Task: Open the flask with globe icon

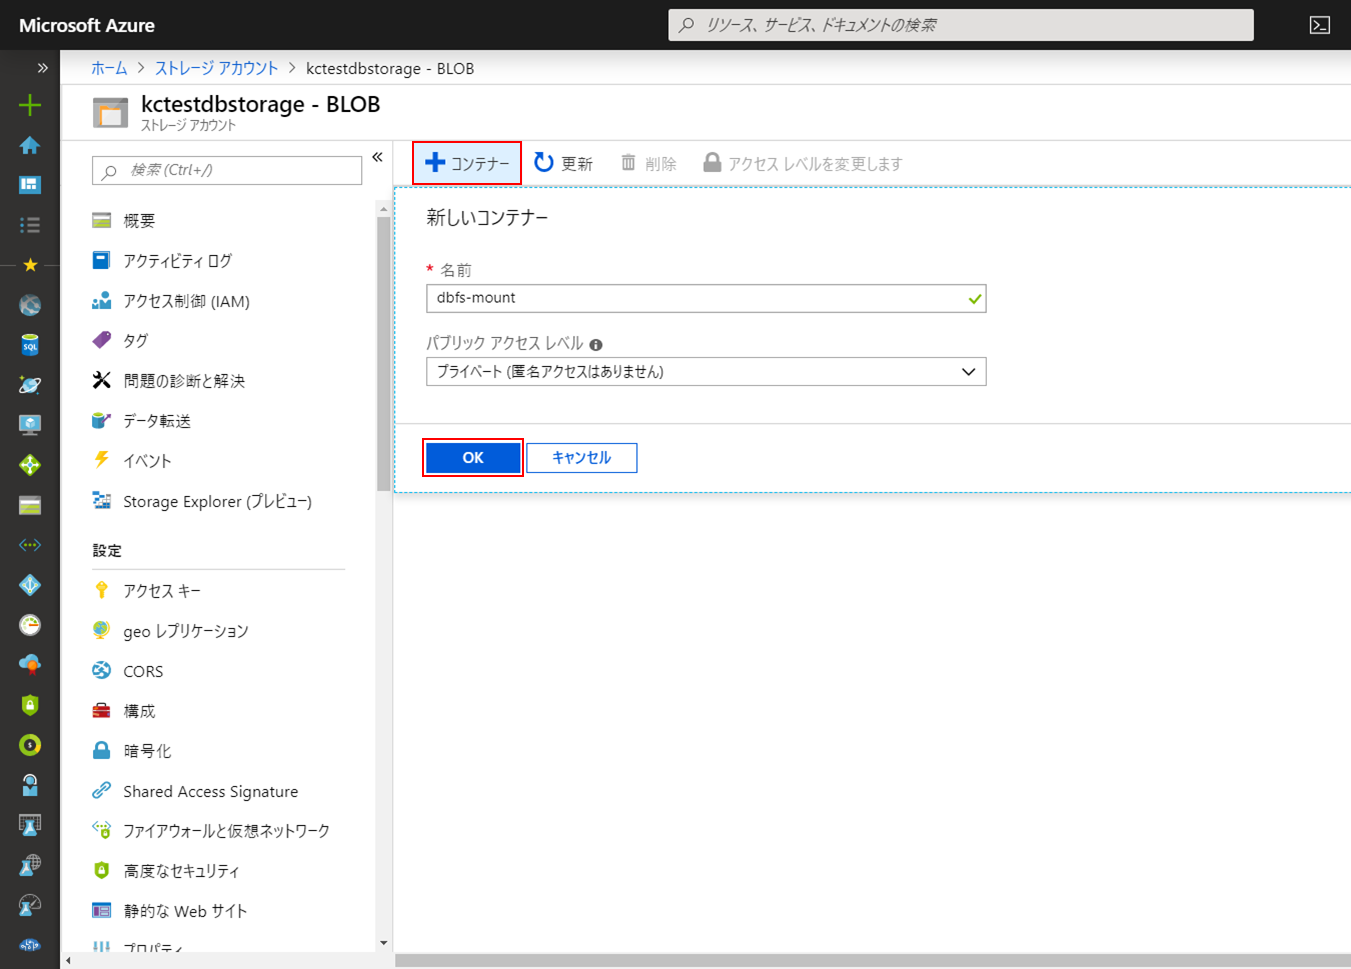Action: pos(30,865)
